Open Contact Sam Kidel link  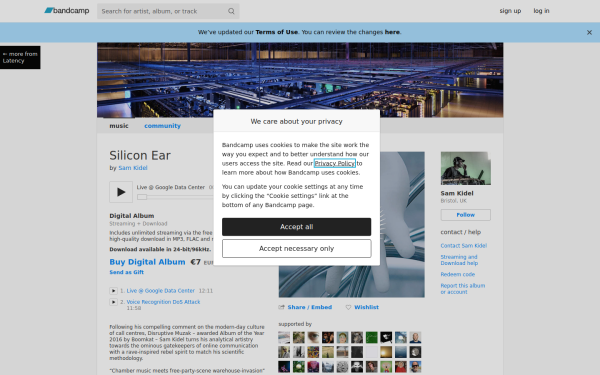(x=463, y=246)
